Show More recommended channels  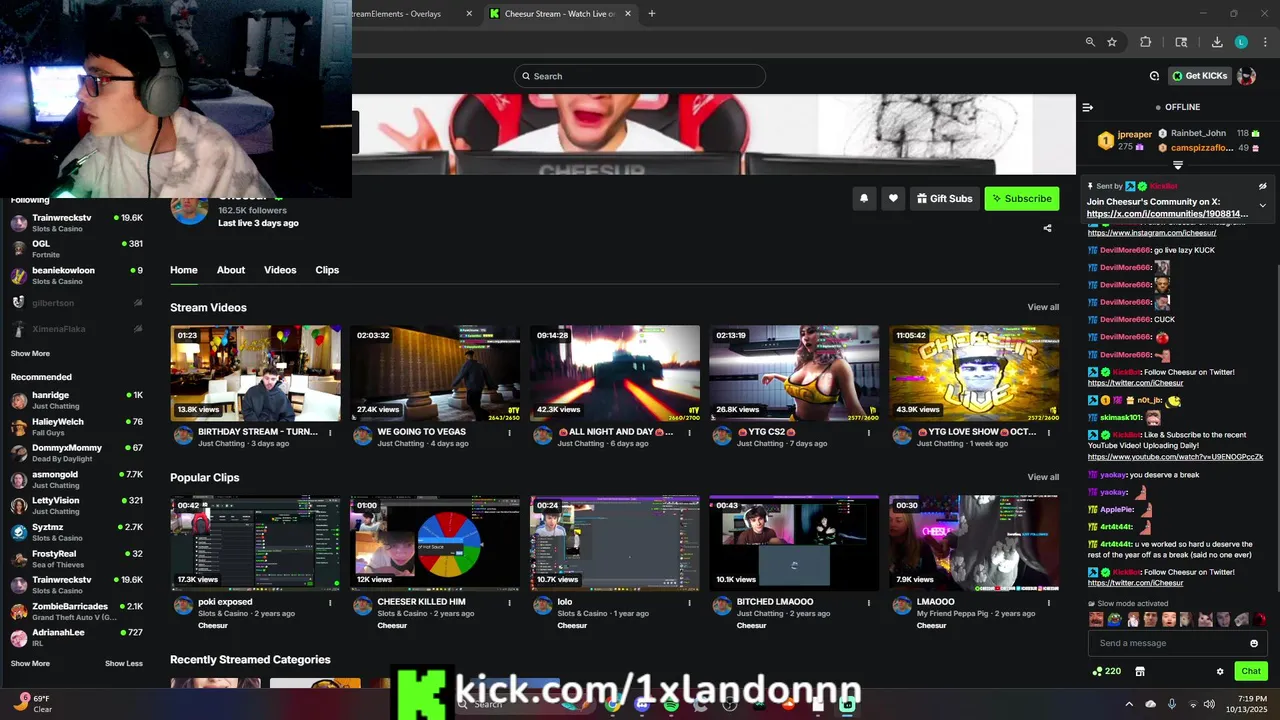[30, 663]
